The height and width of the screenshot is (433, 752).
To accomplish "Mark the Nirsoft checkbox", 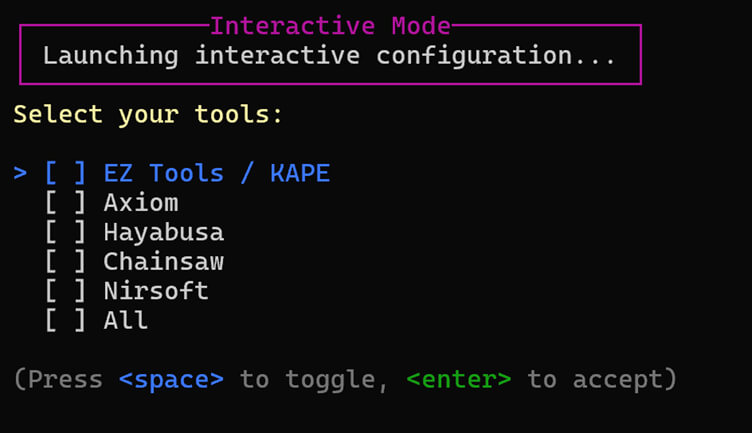I will click(x=65, y=291).
